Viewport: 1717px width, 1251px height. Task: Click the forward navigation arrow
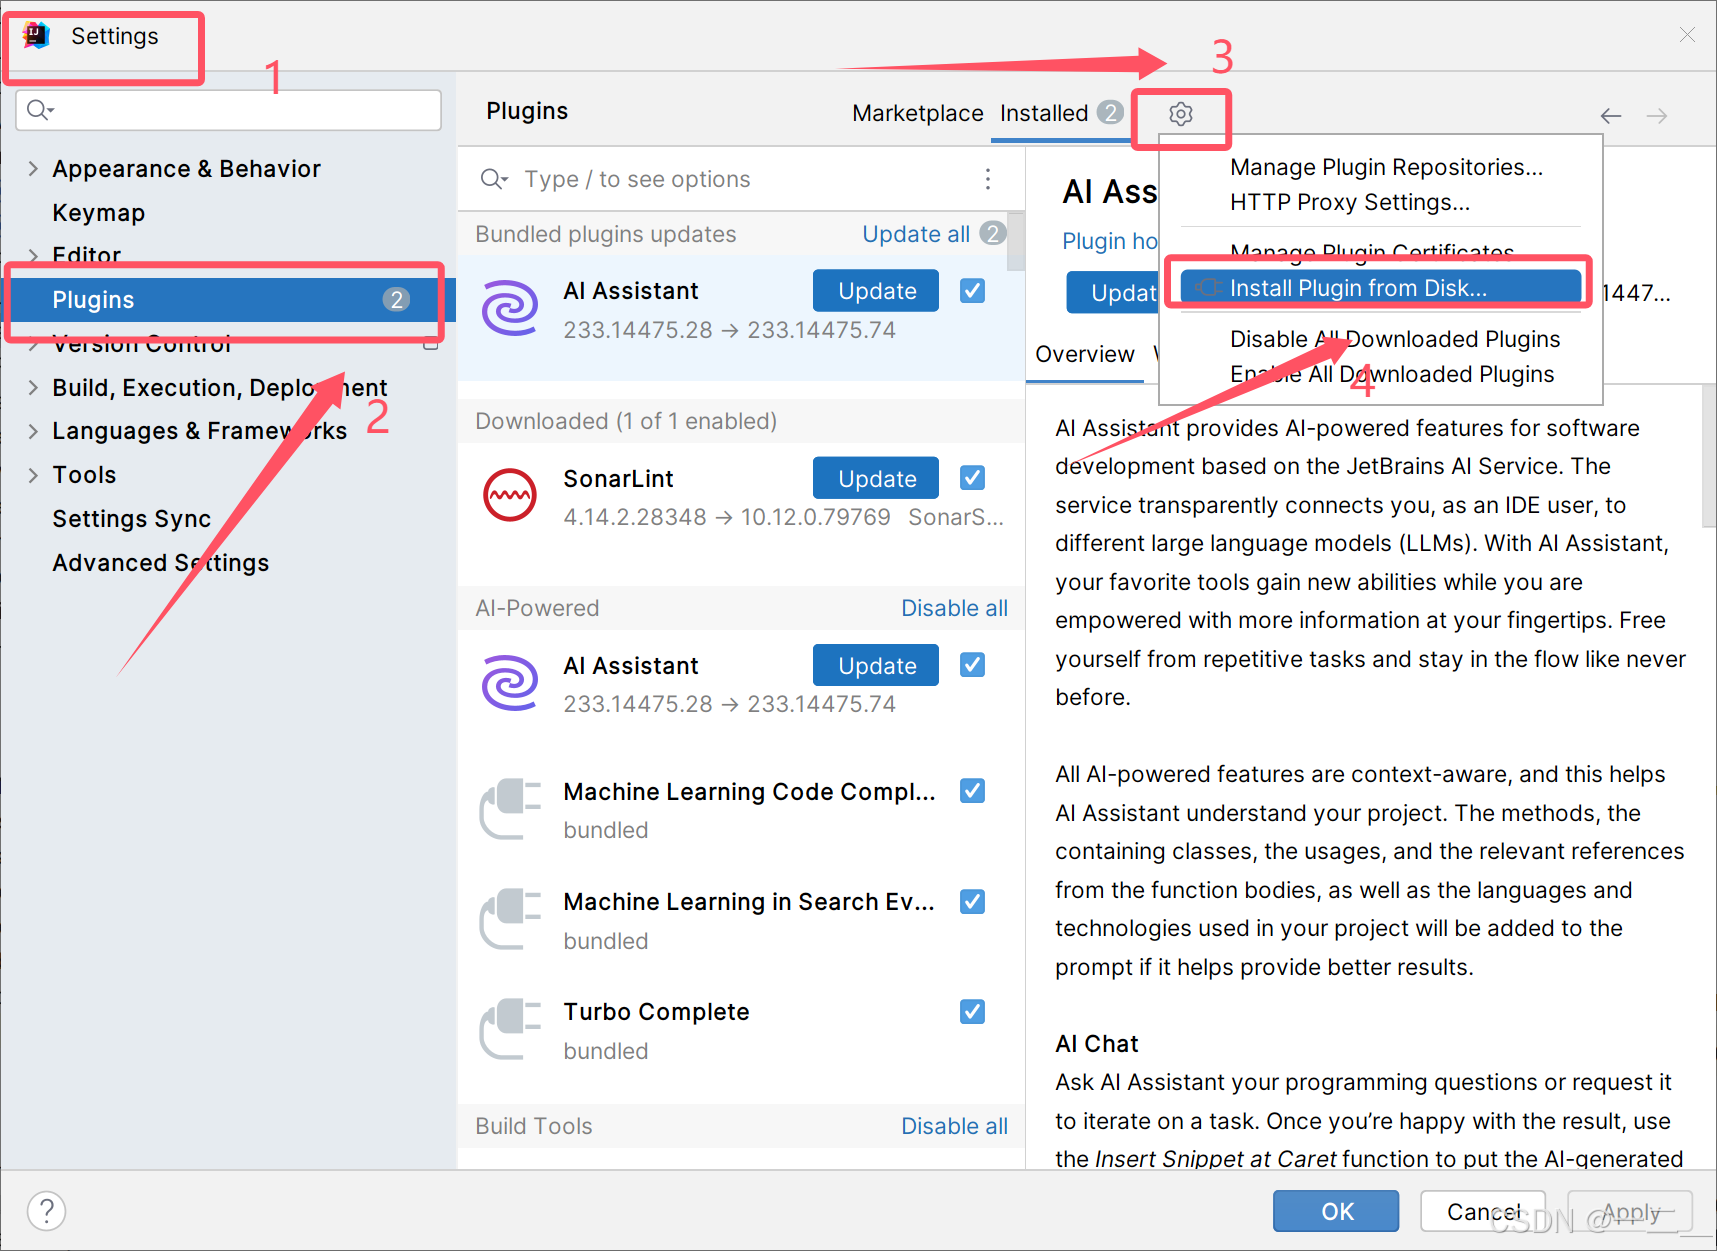click(x=1657, y=116)
